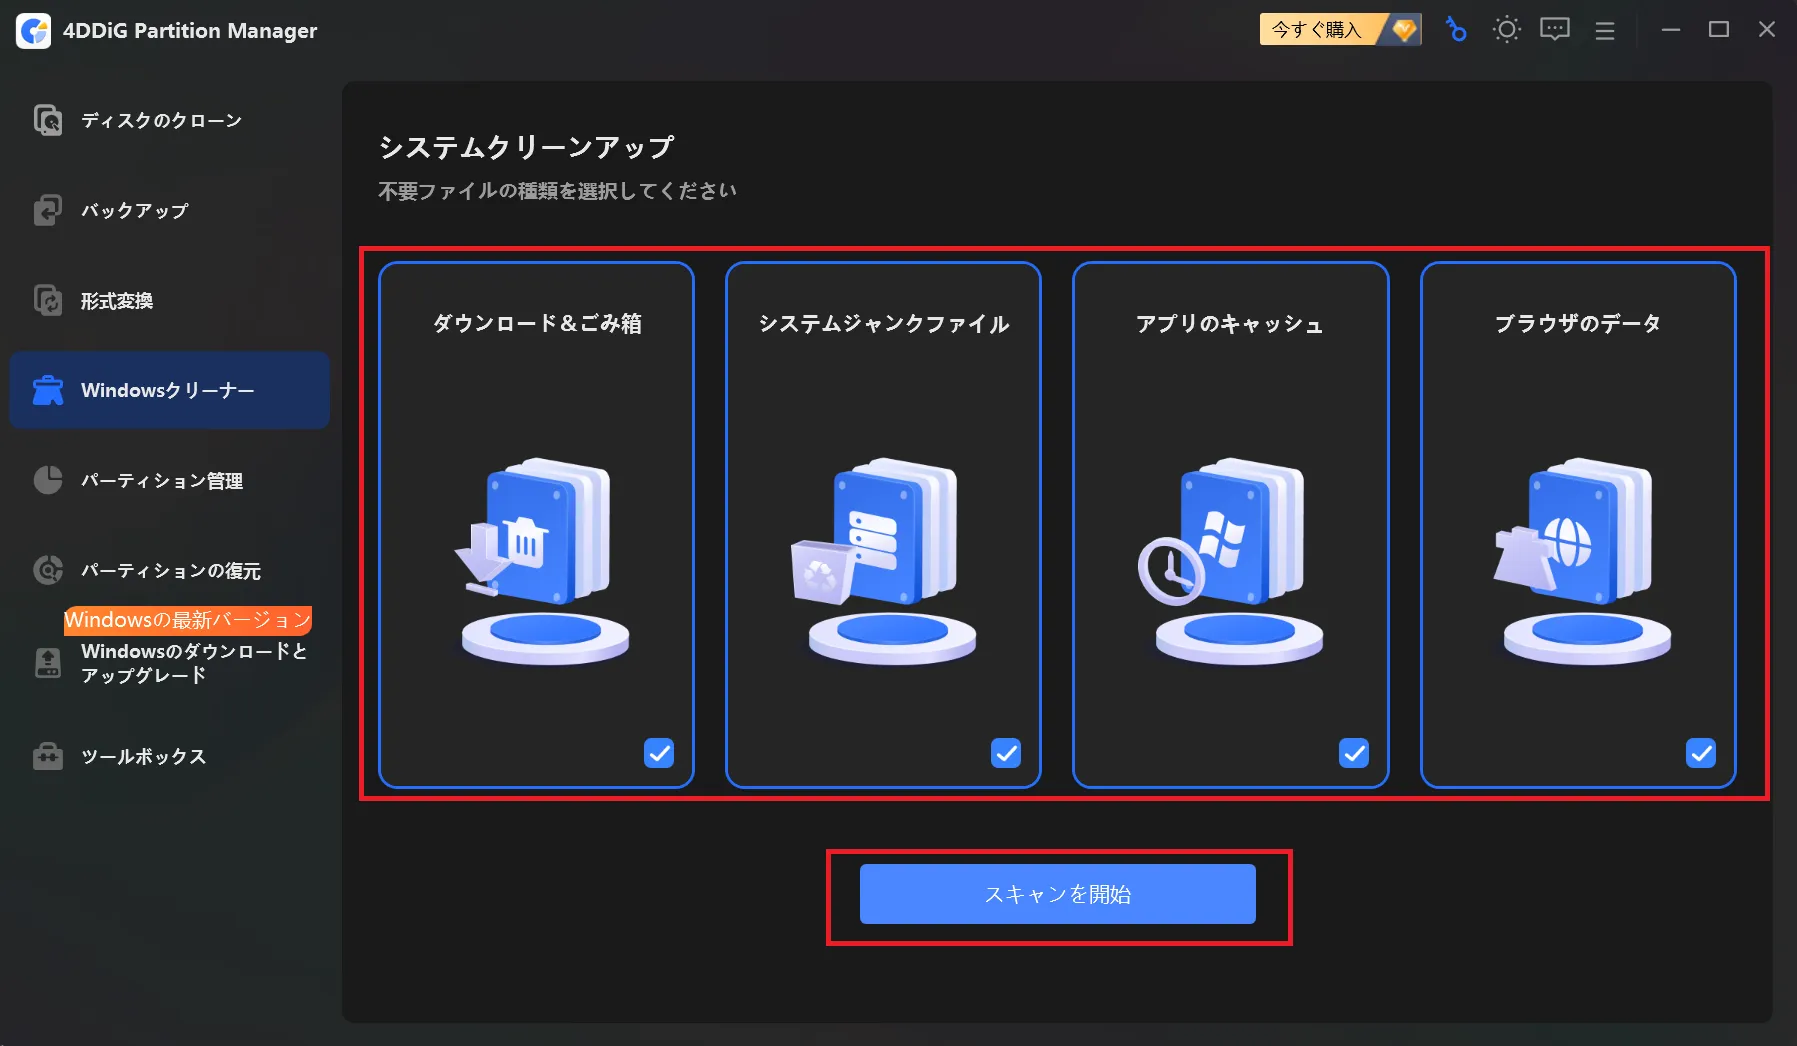The height and width of the screenshot is (1046, 1797).
Task: Open パーティションの復元 section
Action: click(x=169, y=570)
